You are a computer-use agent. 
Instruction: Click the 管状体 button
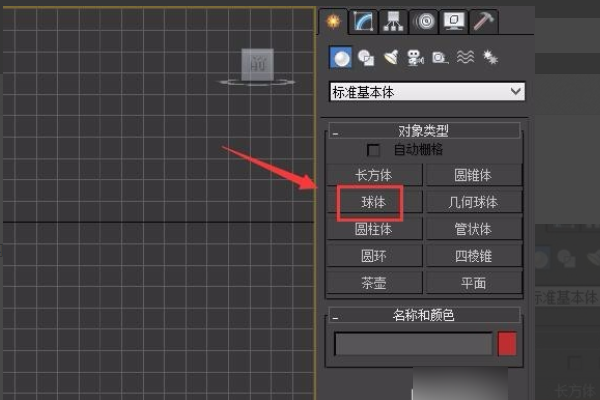click(474, 229)
